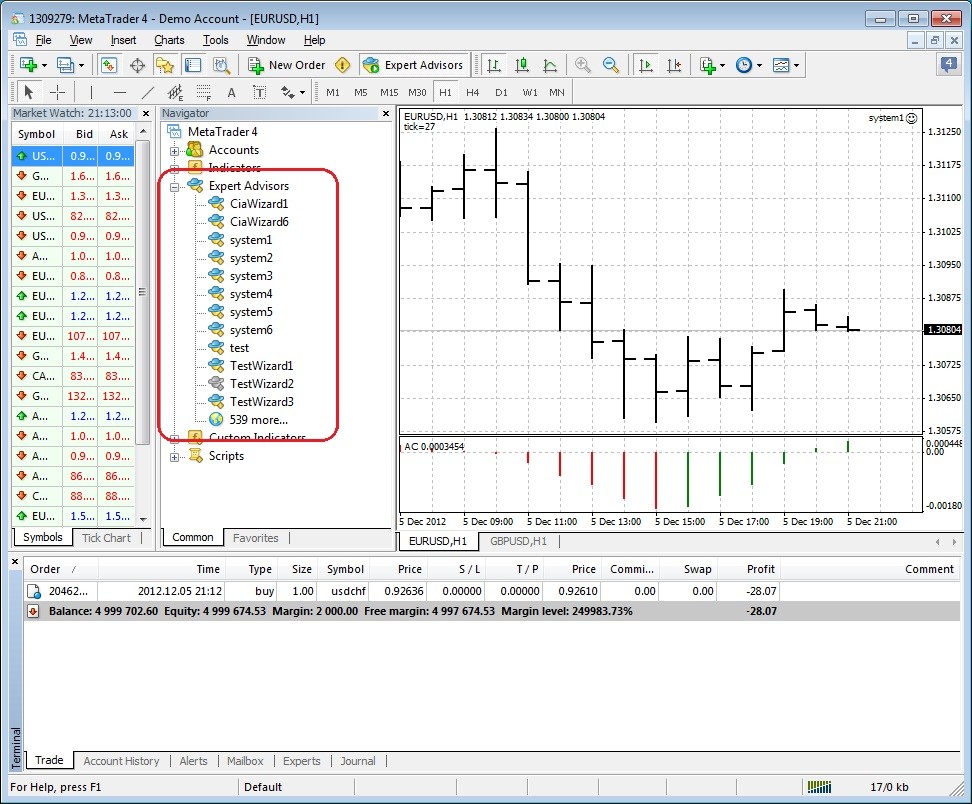
Task: Toggle the Chart Shift icon
Action: click(x=674, y=65)
